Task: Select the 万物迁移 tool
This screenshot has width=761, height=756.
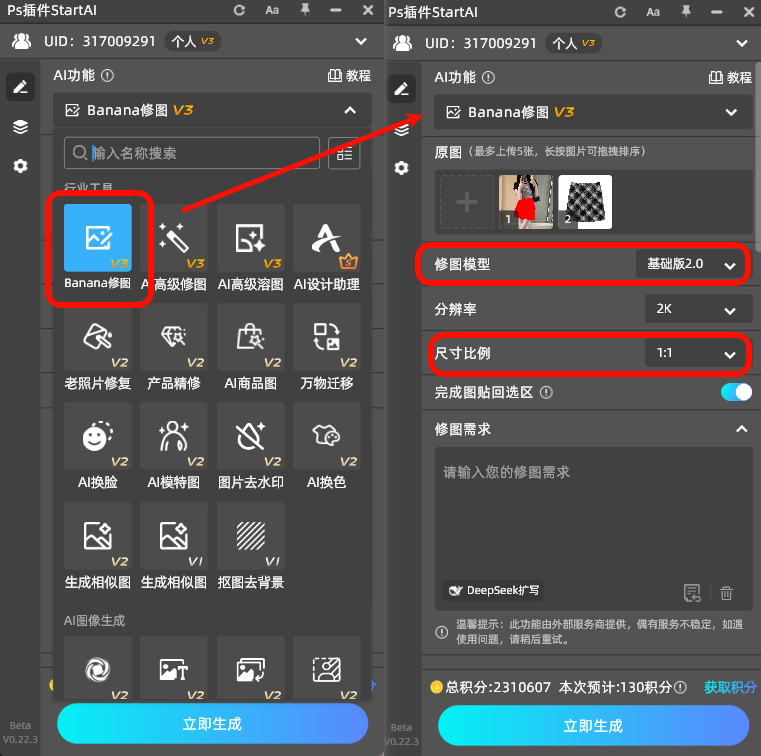Action: 327,337
